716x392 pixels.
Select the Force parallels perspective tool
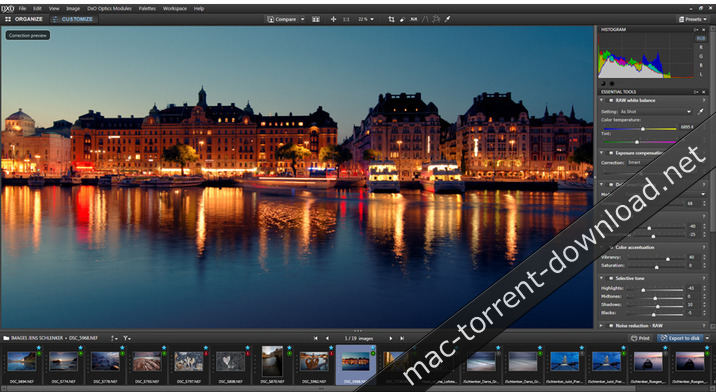click(425, 19)
